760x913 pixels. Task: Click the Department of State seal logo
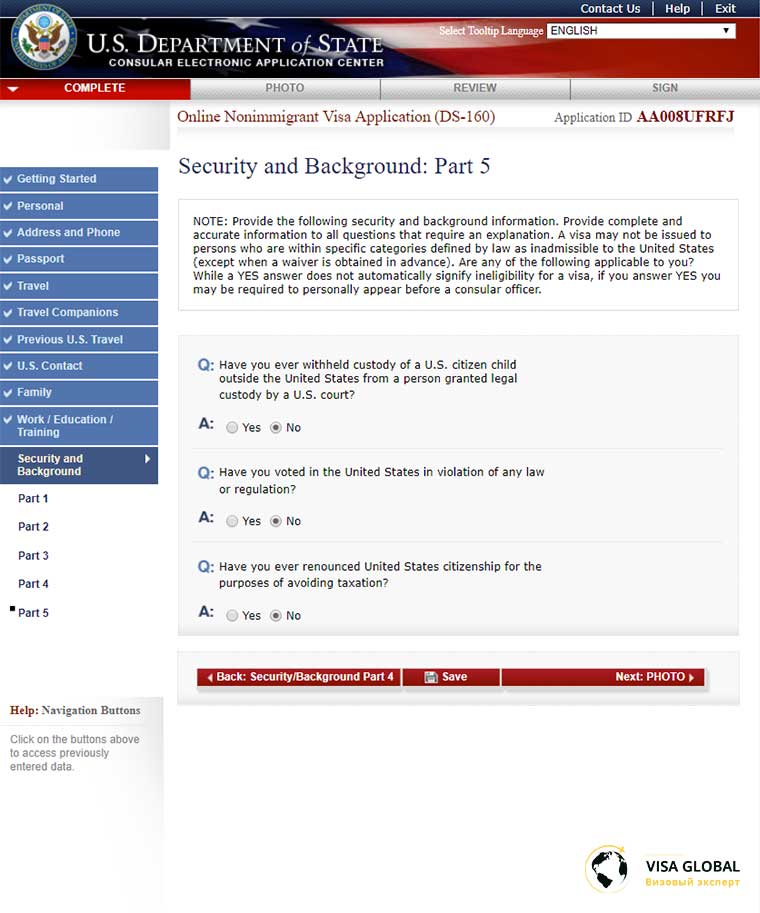pos(44,38)
